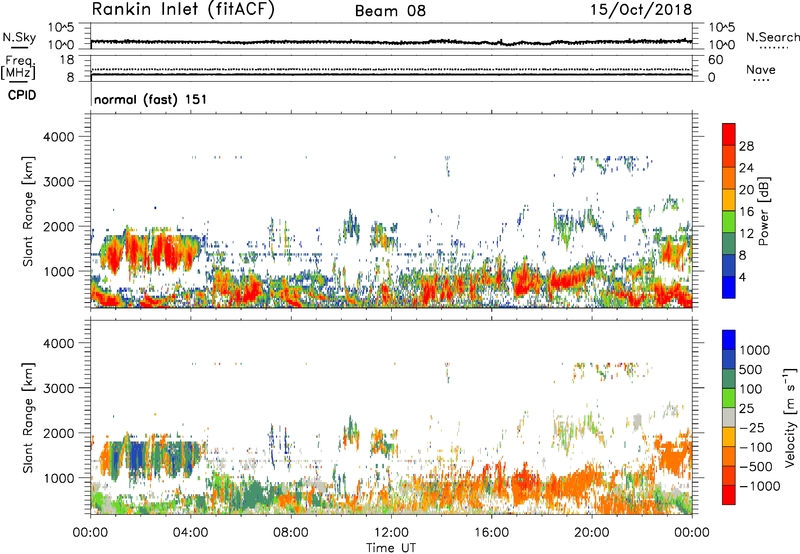Select the "N.Sky" legend label
The width and height of the screenshot is (800, 554).
[x=19, y=37]
